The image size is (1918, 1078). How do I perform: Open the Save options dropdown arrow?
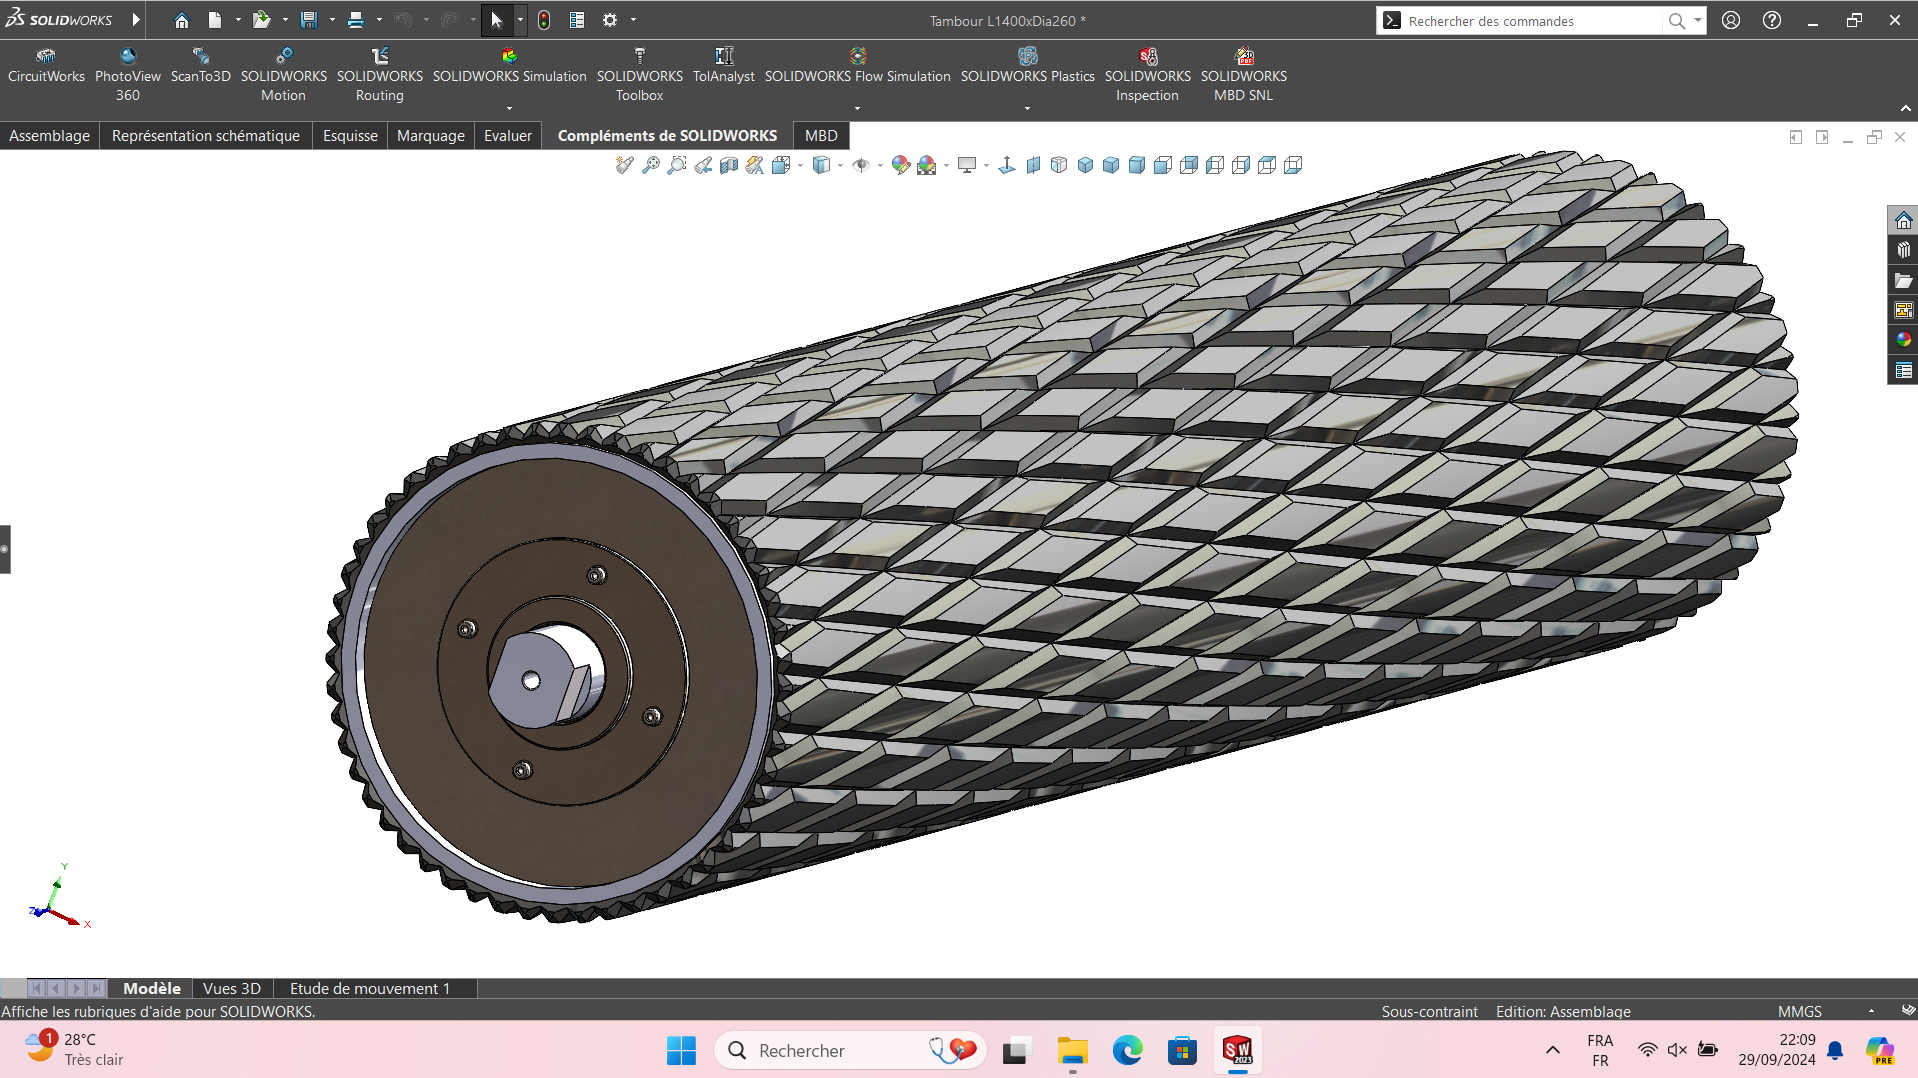(x=332, y=20)
